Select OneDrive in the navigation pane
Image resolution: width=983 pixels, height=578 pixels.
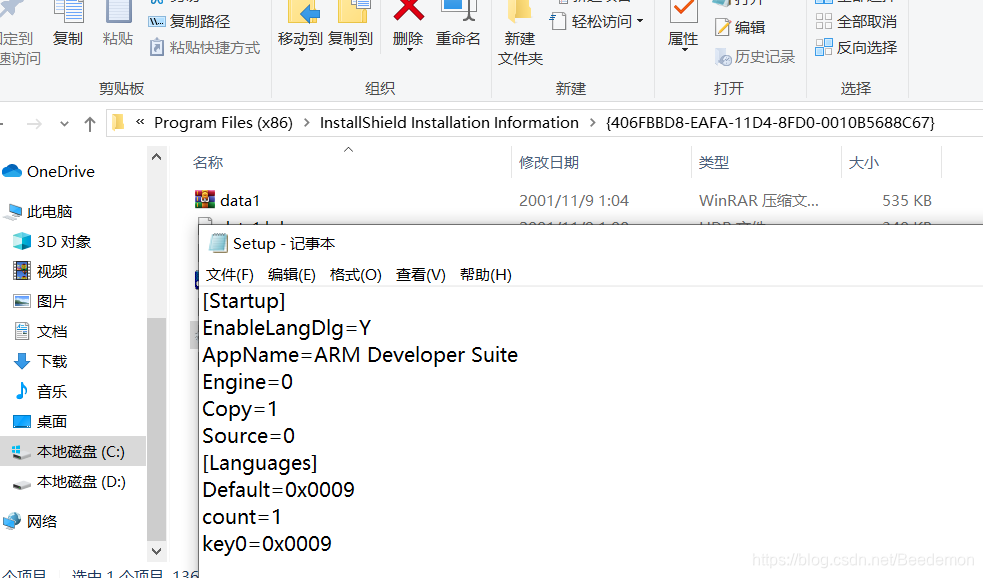tap(49, 171)
